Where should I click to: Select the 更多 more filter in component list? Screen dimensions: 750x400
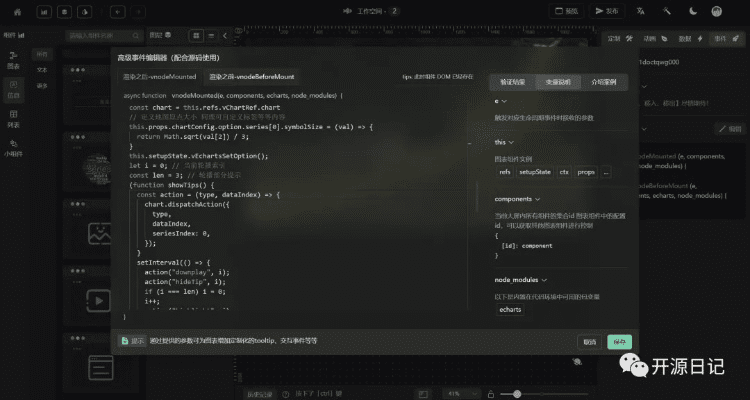[x=42, y=86]
